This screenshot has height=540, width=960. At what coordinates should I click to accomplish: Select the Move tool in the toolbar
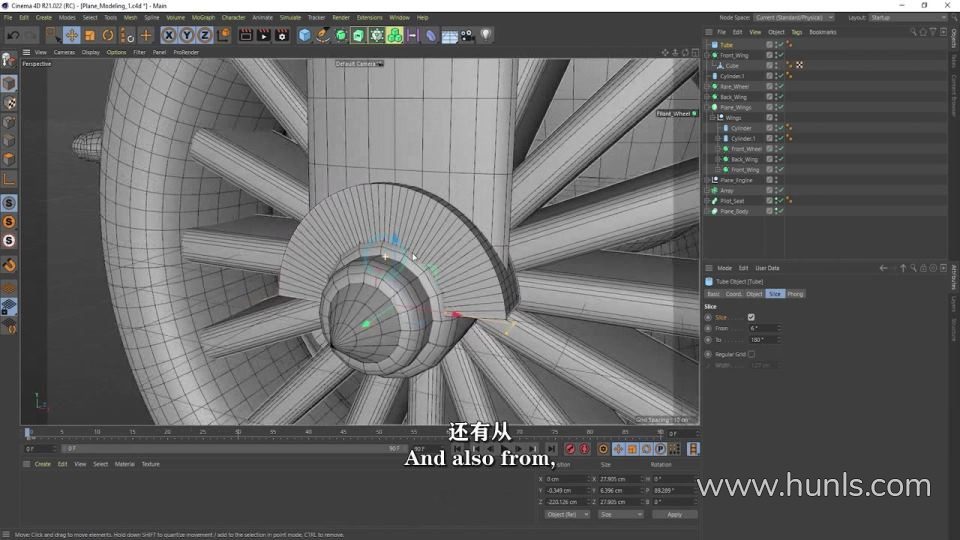(72, 35)
